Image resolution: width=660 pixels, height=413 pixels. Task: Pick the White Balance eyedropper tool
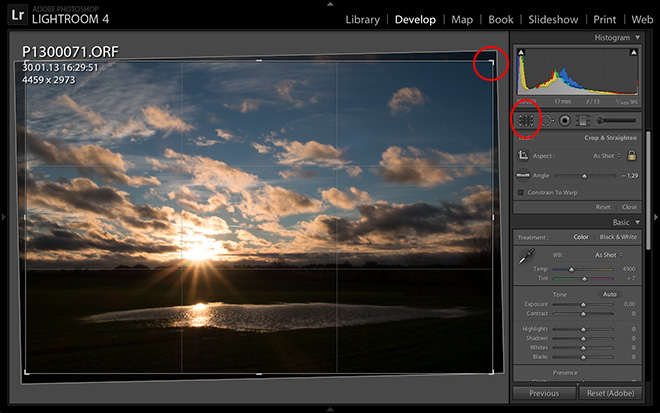[x=525, y=258]
